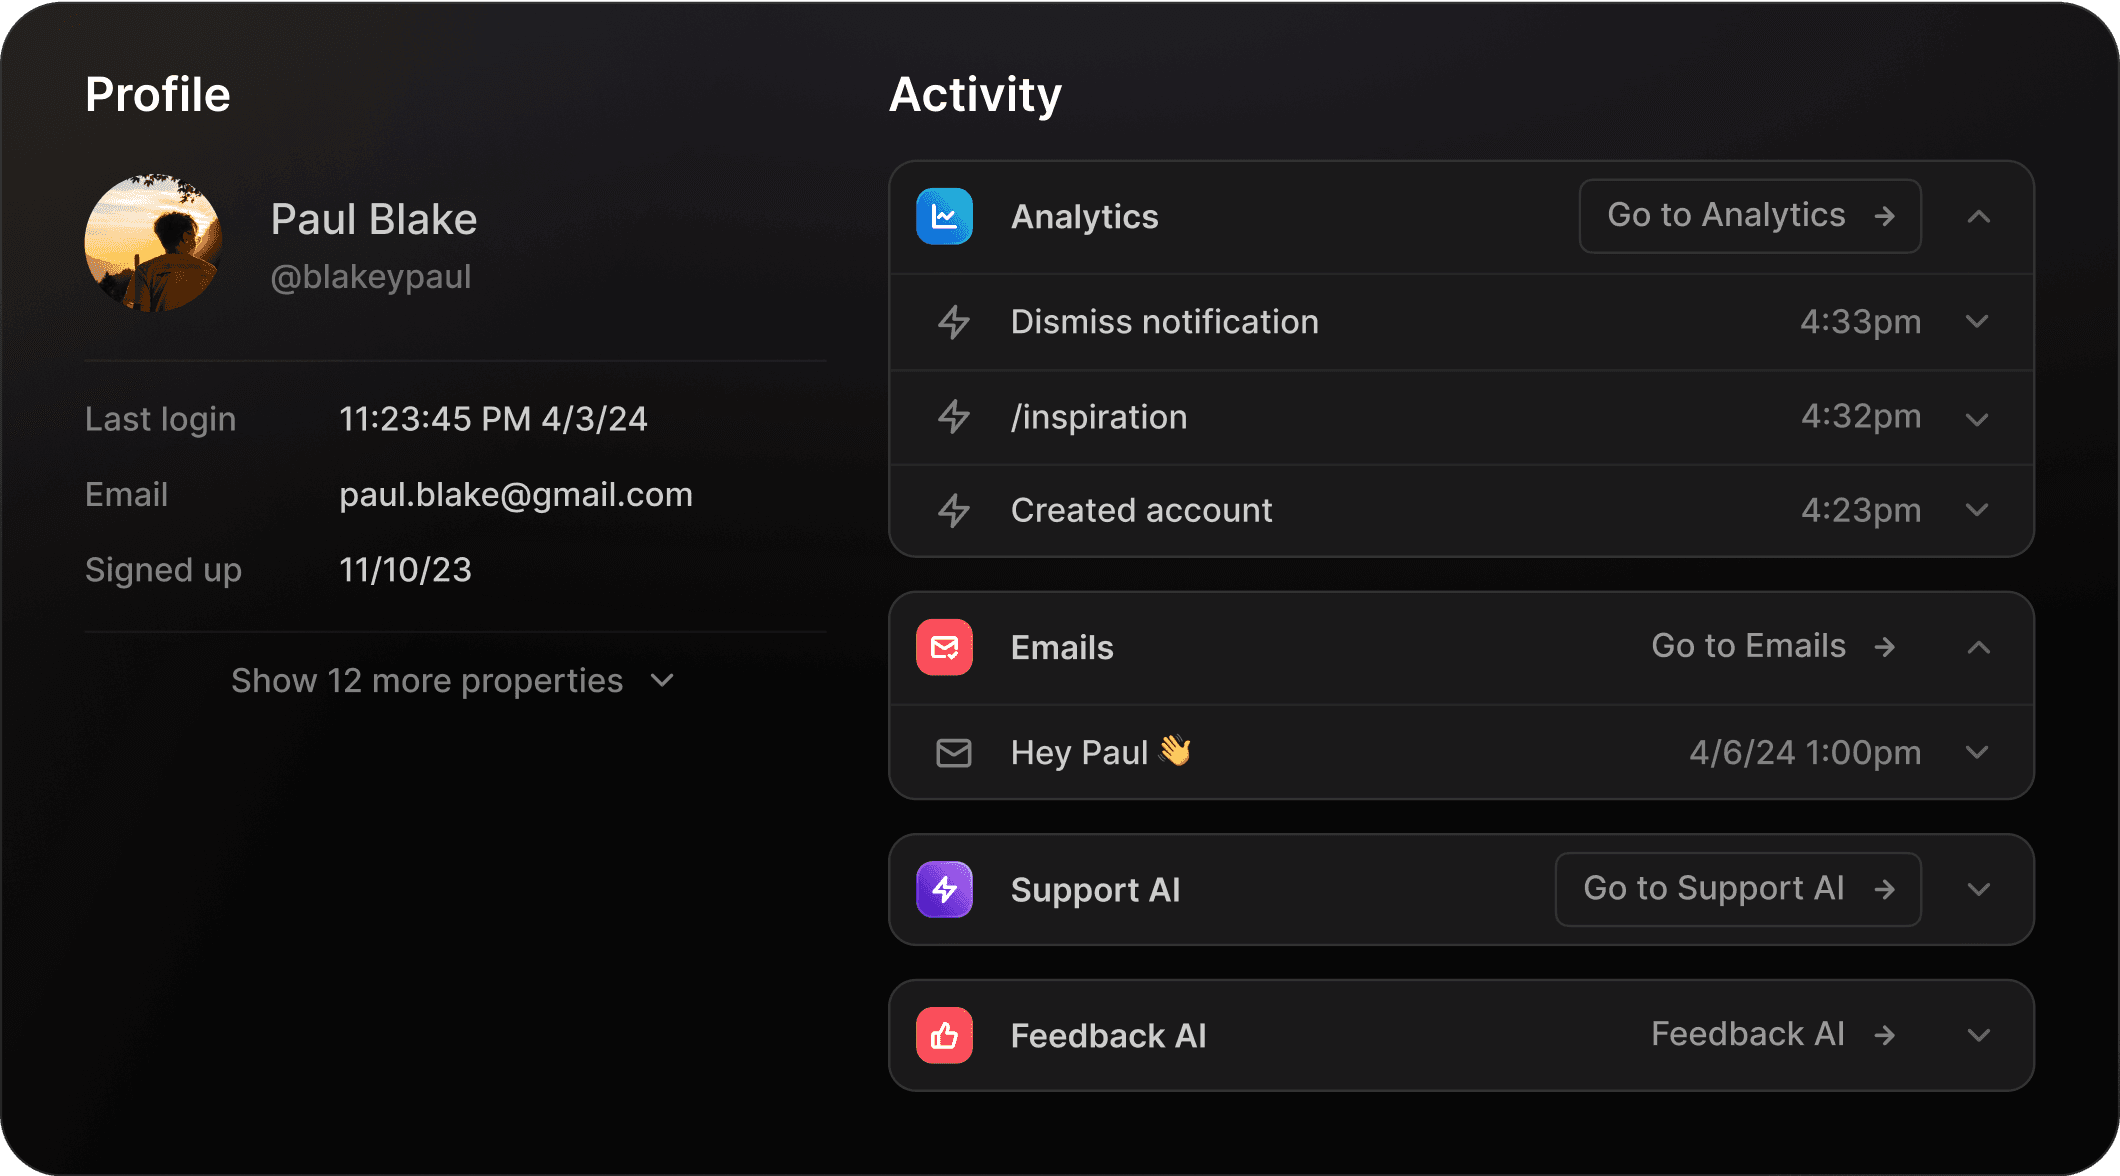Click lightning icon beside Dismiss notification
The height and width of the screenshot is (1176, 2120).
953,322
